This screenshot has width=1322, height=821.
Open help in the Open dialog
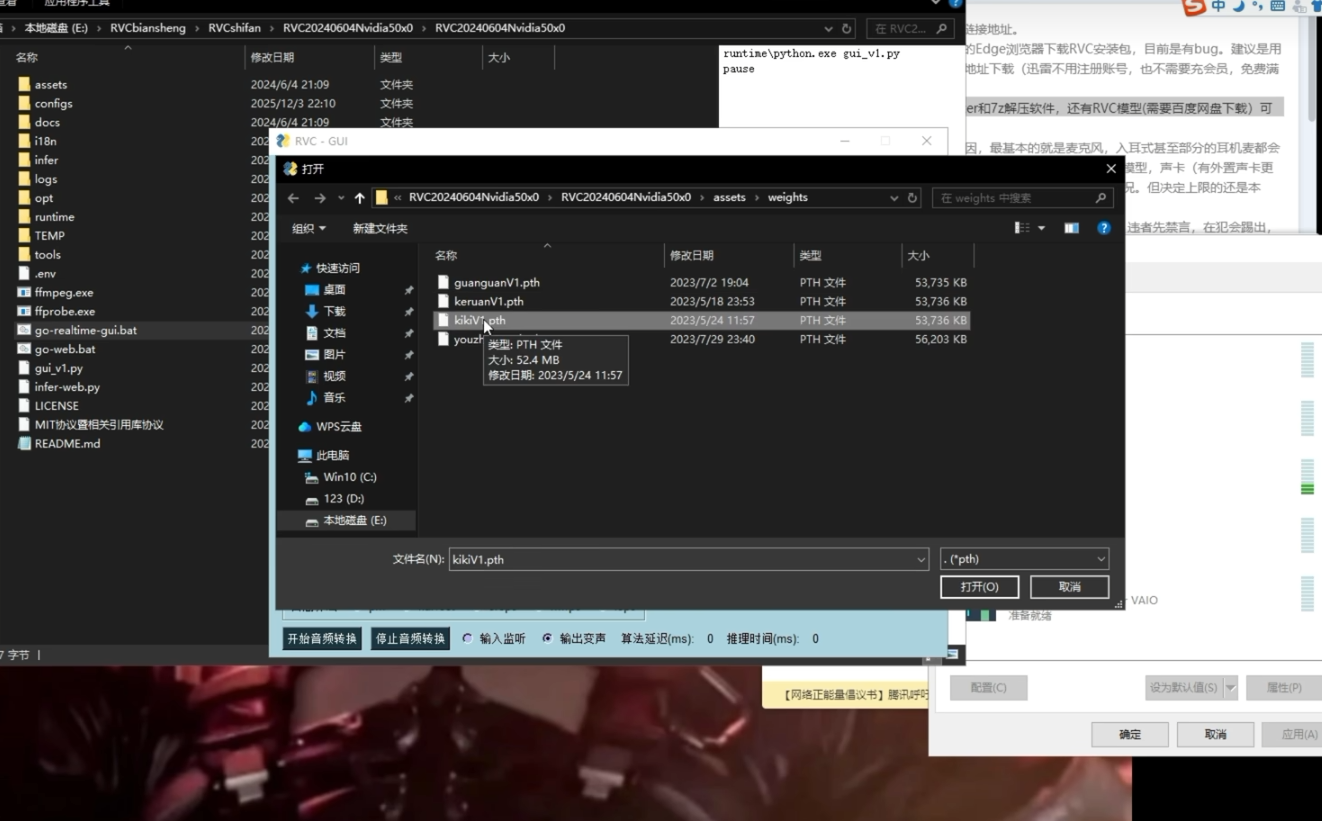click(1103, 228)
